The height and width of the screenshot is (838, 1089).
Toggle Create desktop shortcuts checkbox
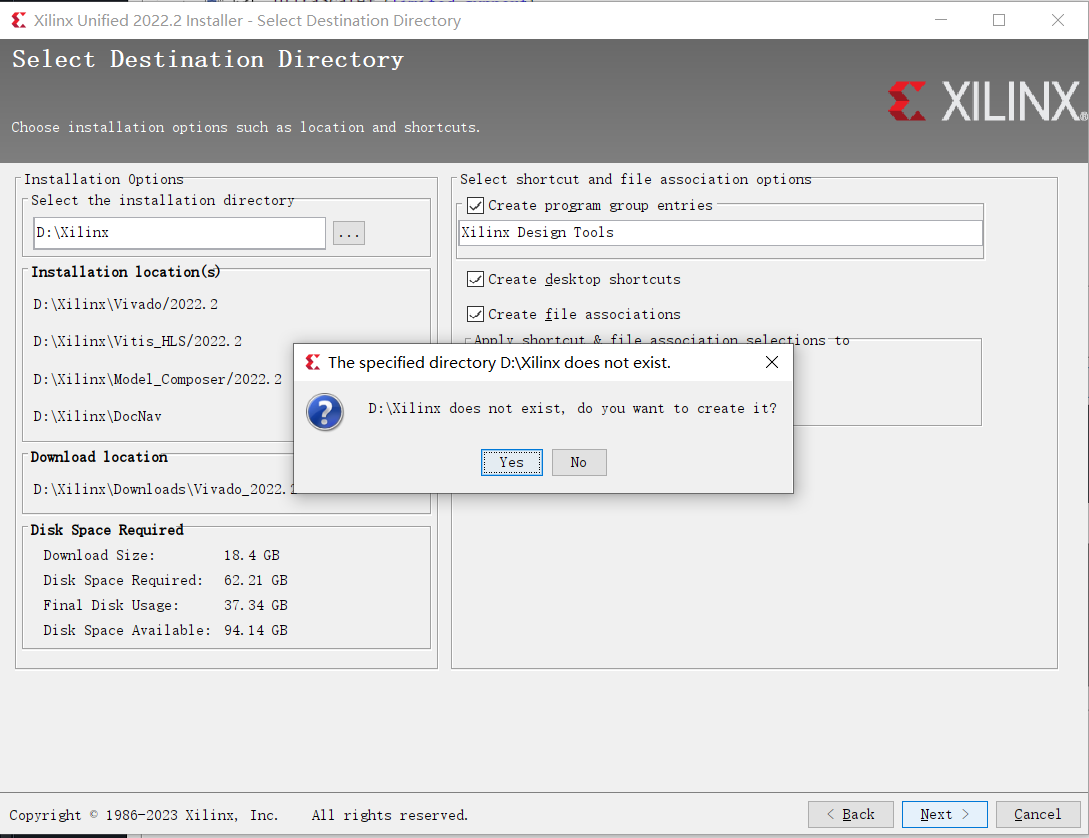tap(475, 279)
